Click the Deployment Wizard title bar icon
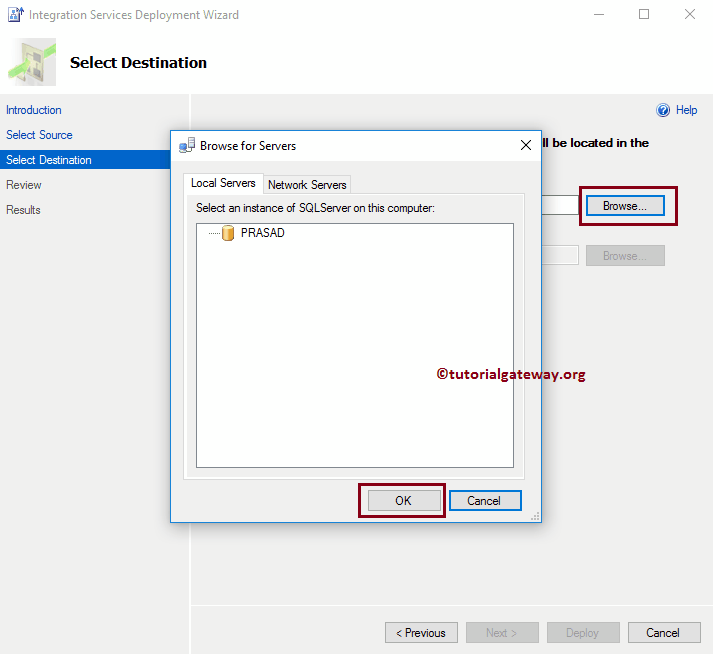The height and width of the screenshot is (654, 713). (15, 15)
